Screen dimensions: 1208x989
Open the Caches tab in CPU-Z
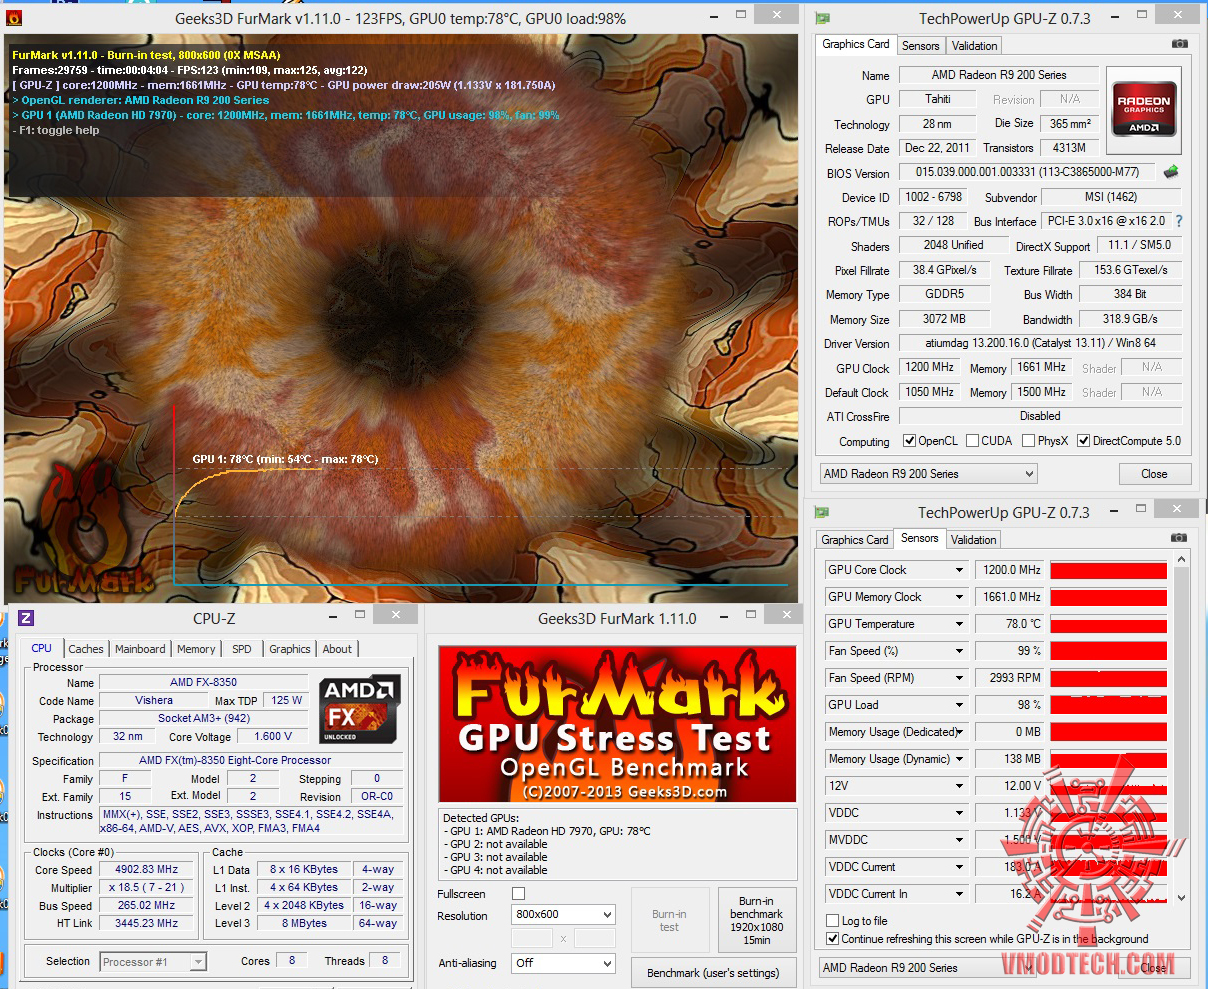coord(86,649)
